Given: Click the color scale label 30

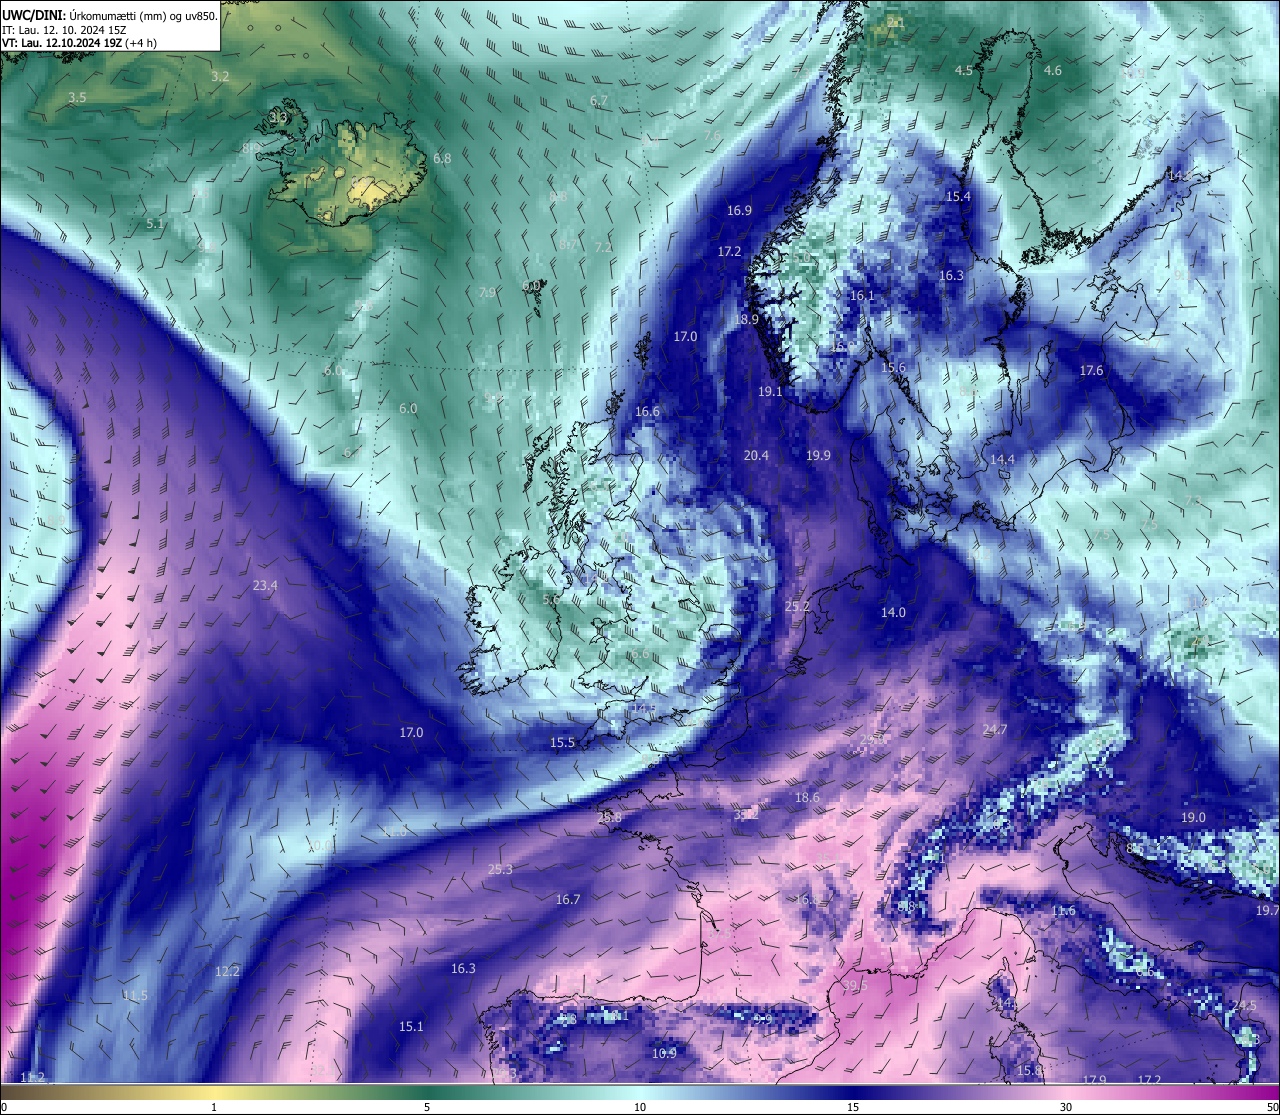Looking at the screenshot, I should [1066, 1107].
